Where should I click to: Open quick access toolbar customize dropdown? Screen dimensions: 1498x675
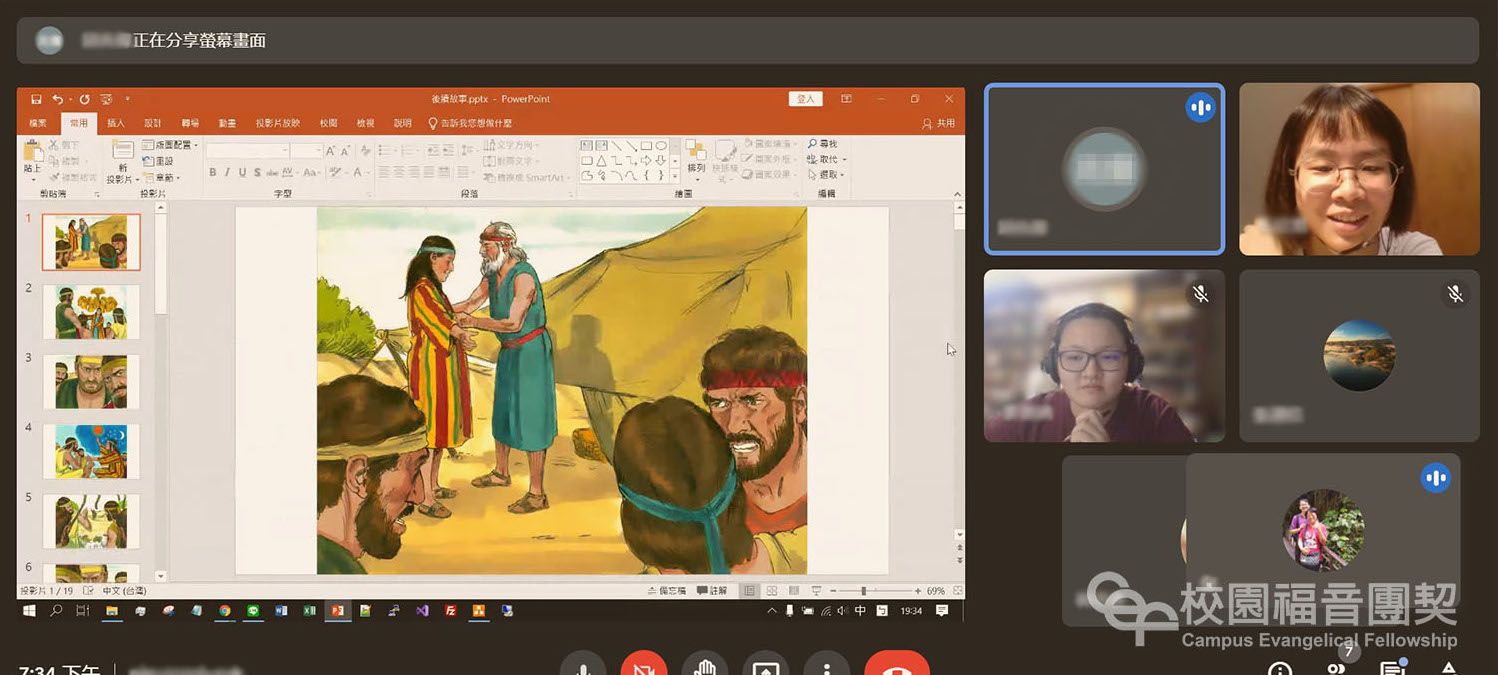[128, 99]
